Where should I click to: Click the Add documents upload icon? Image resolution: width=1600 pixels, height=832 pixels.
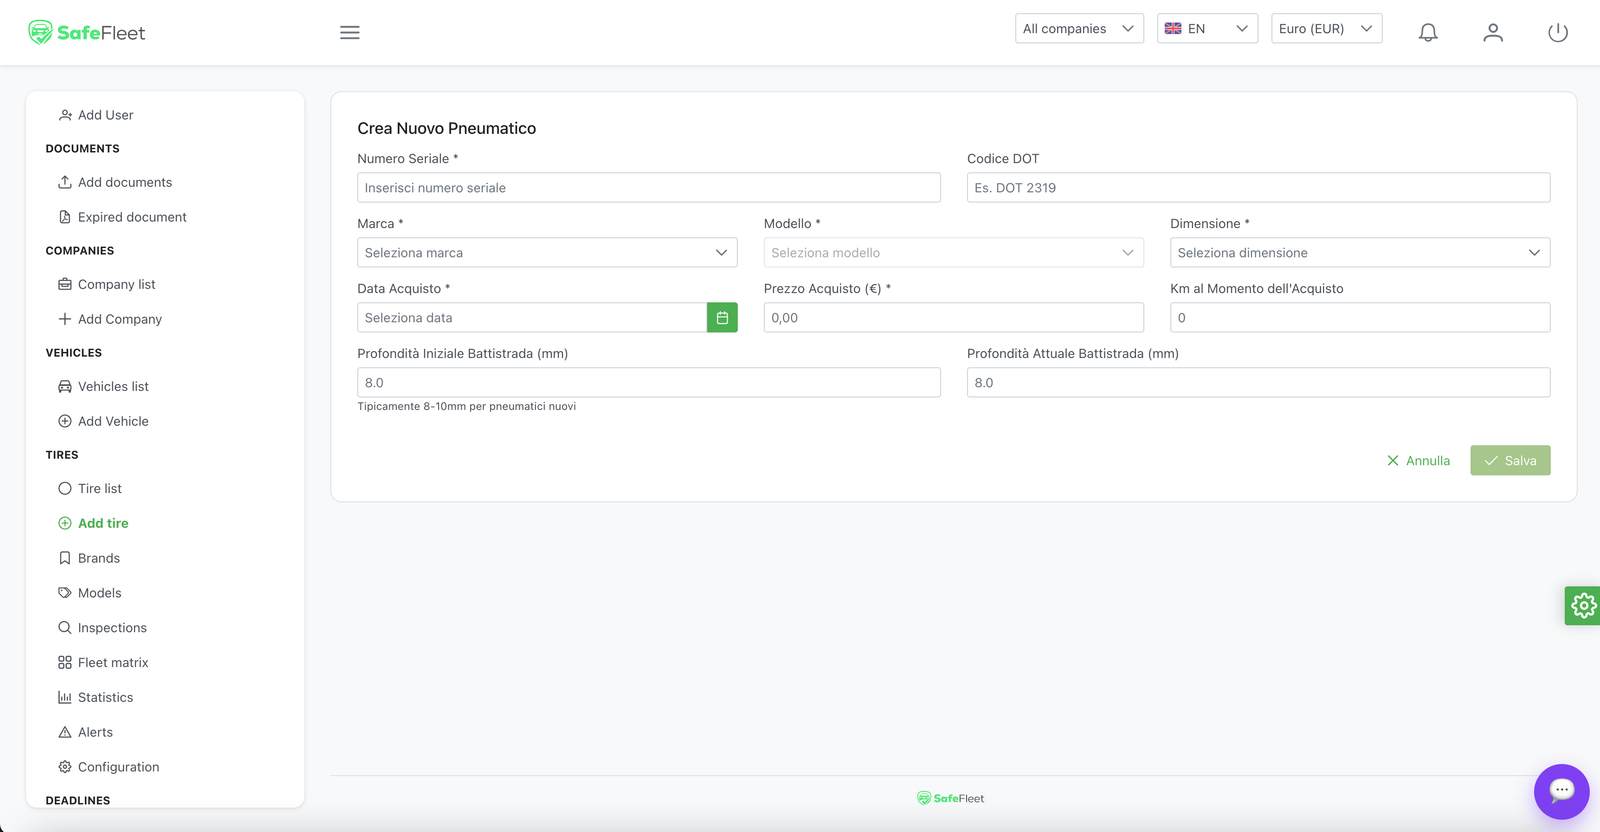point(65,182)
